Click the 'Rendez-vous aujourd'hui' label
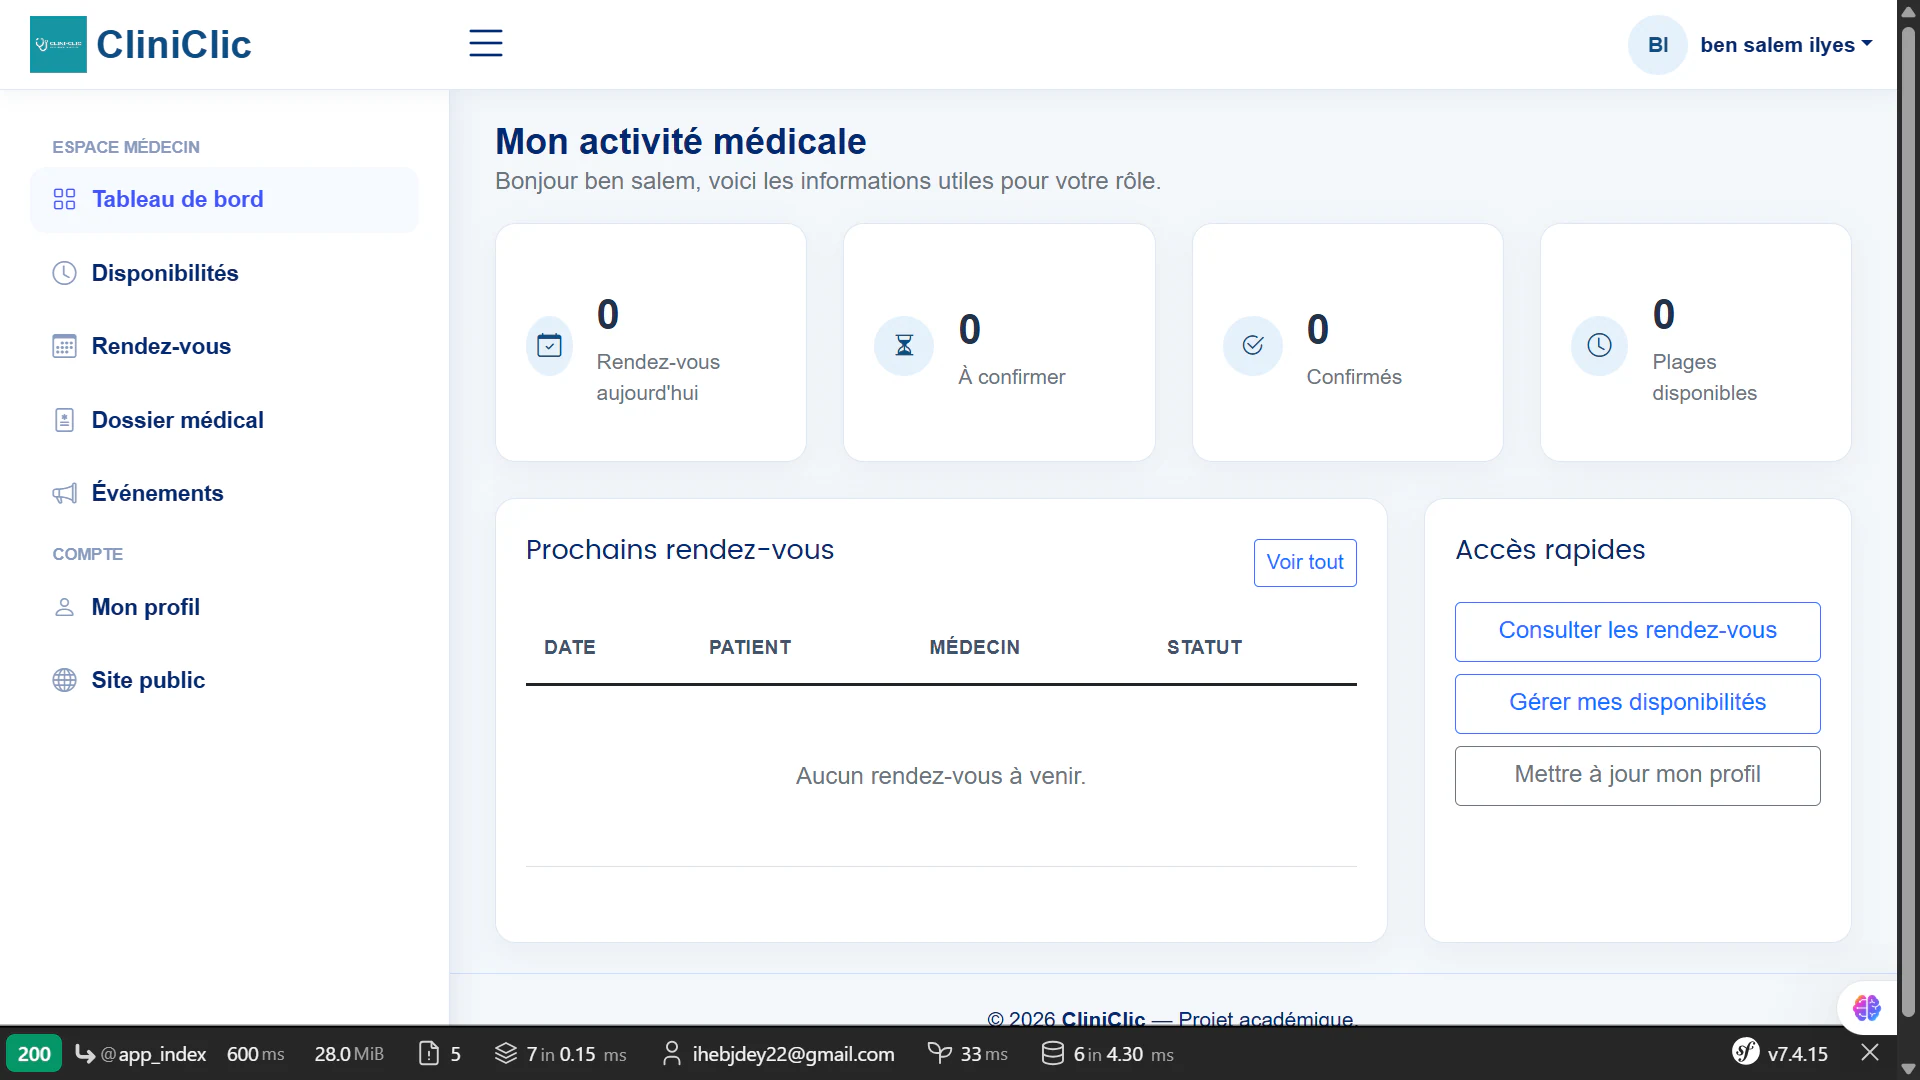 (658, 377)
